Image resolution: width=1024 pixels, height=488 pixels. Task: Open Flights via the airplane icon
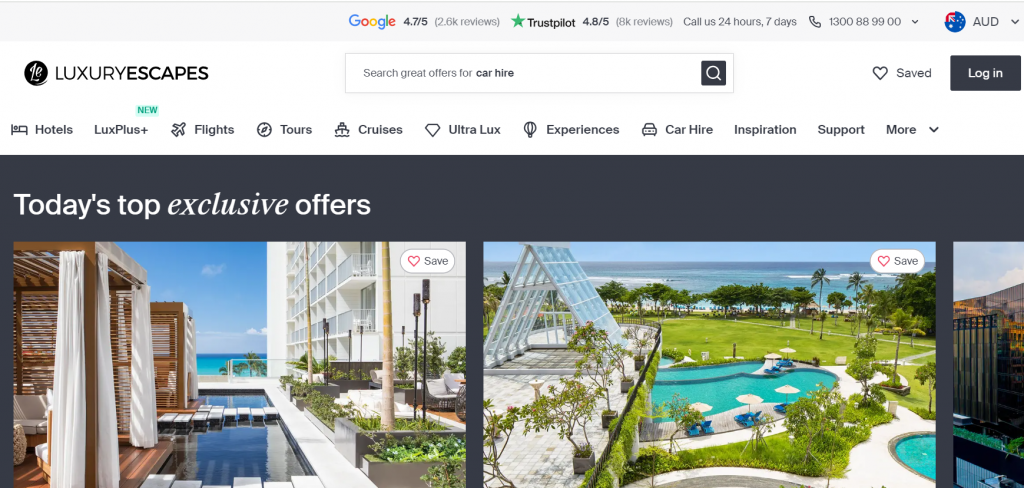[178, 129]
